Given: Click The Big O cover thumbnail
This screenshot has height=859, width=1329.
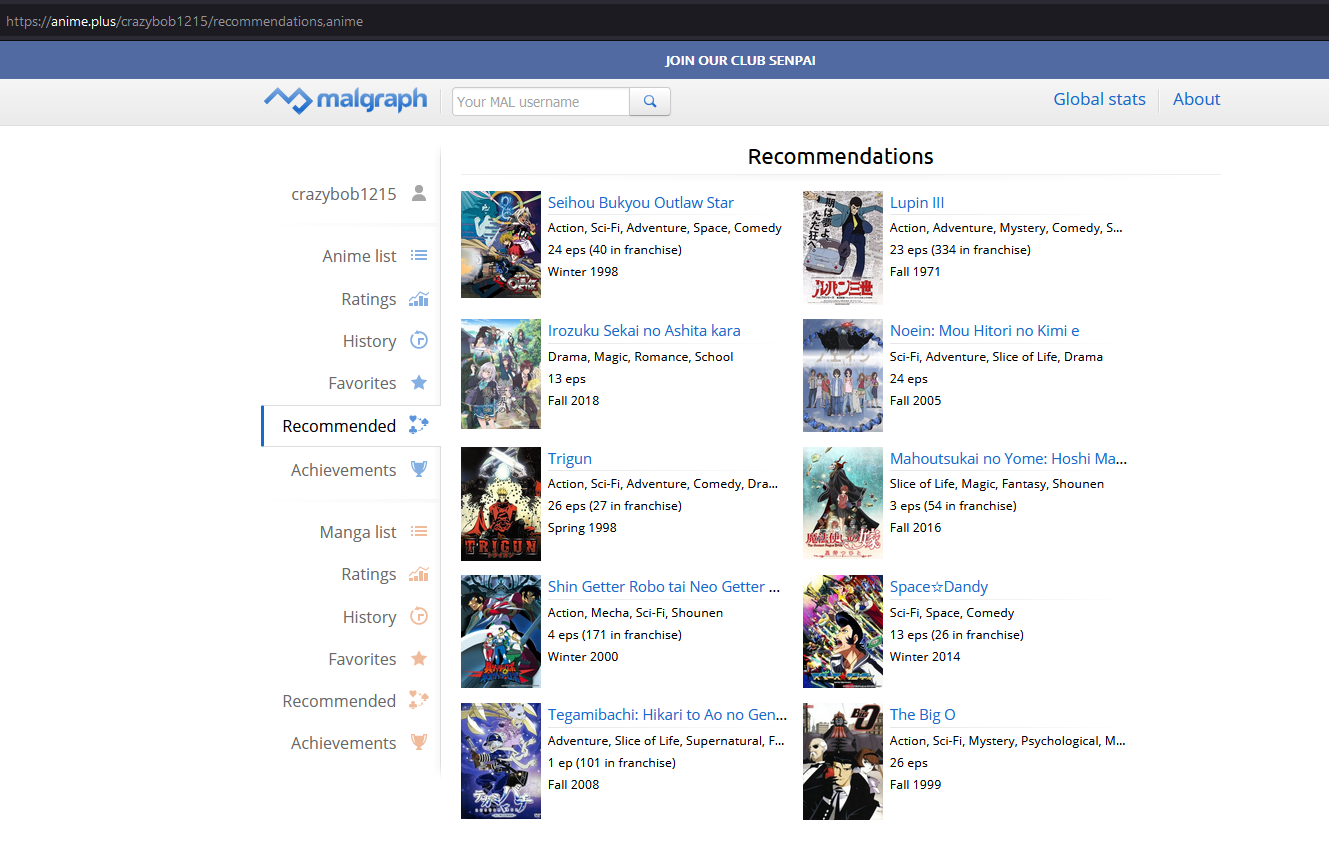Looking at the screenshot, I should pos(842,760).
